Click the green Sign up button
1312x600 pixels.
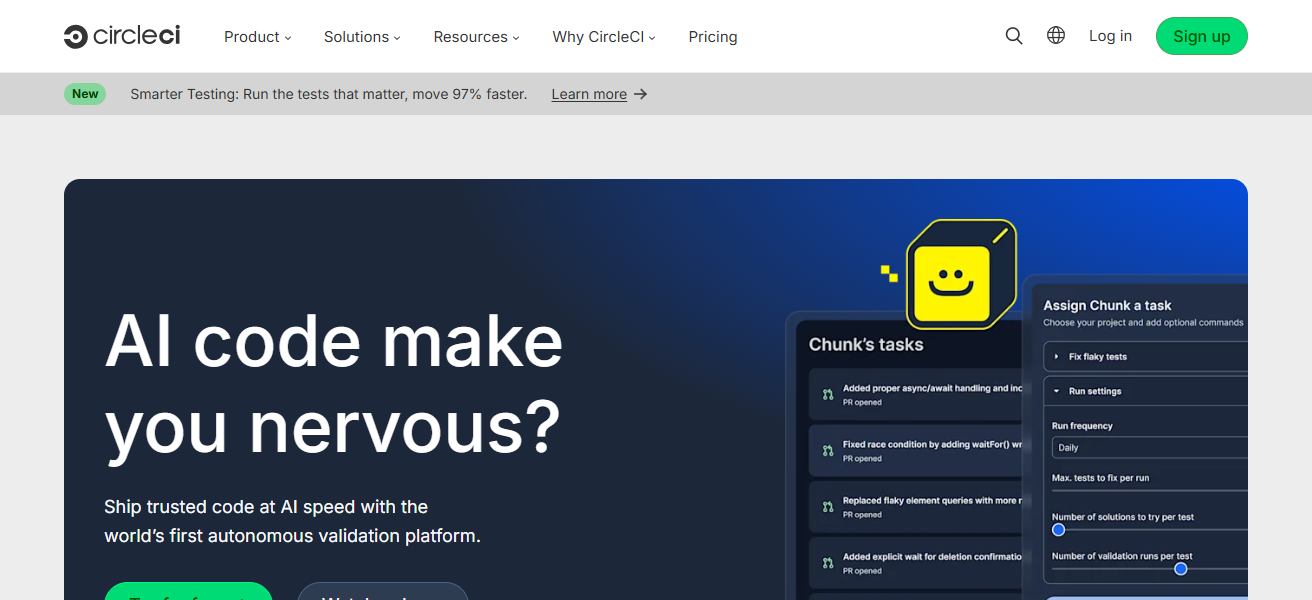(1201, 35)
